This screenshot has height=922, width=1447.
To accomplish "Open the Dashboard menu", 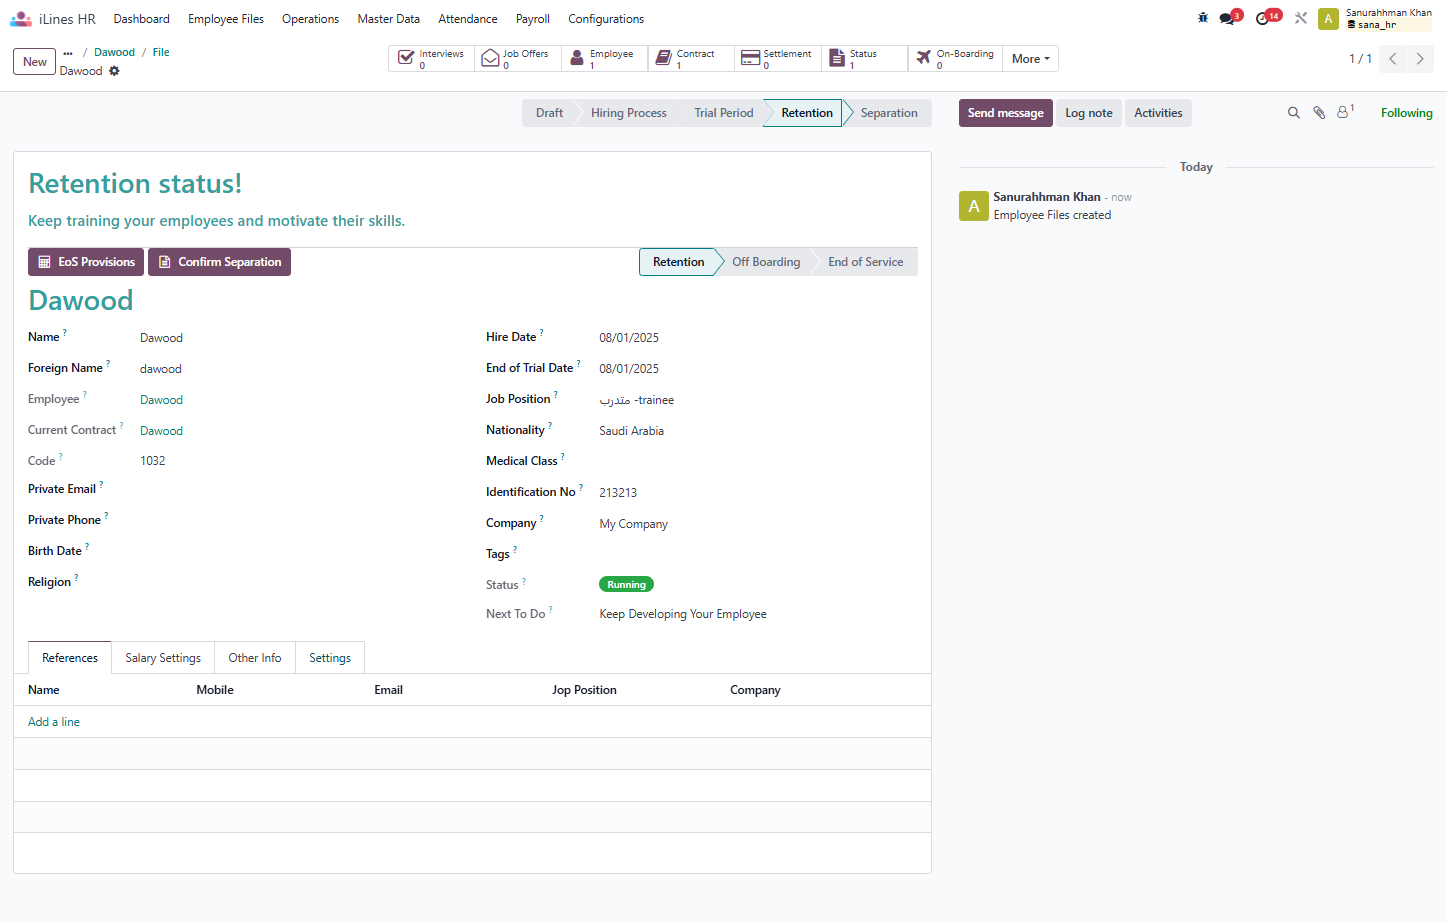I will [x=141, y=19].
